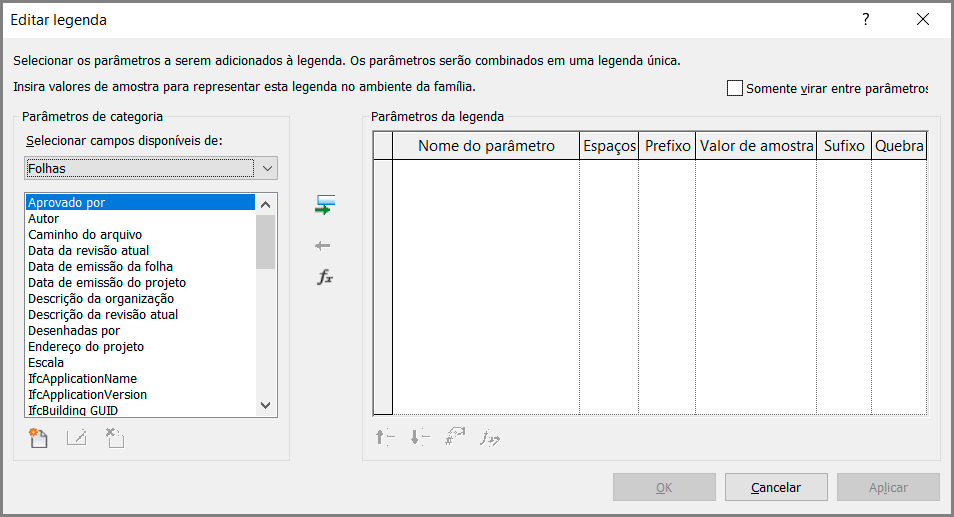The width and height of the screenshot is (954, 517).
Task: Click the help question mark in the title bar
Action: pyautogui.click(x=866, y=19)
